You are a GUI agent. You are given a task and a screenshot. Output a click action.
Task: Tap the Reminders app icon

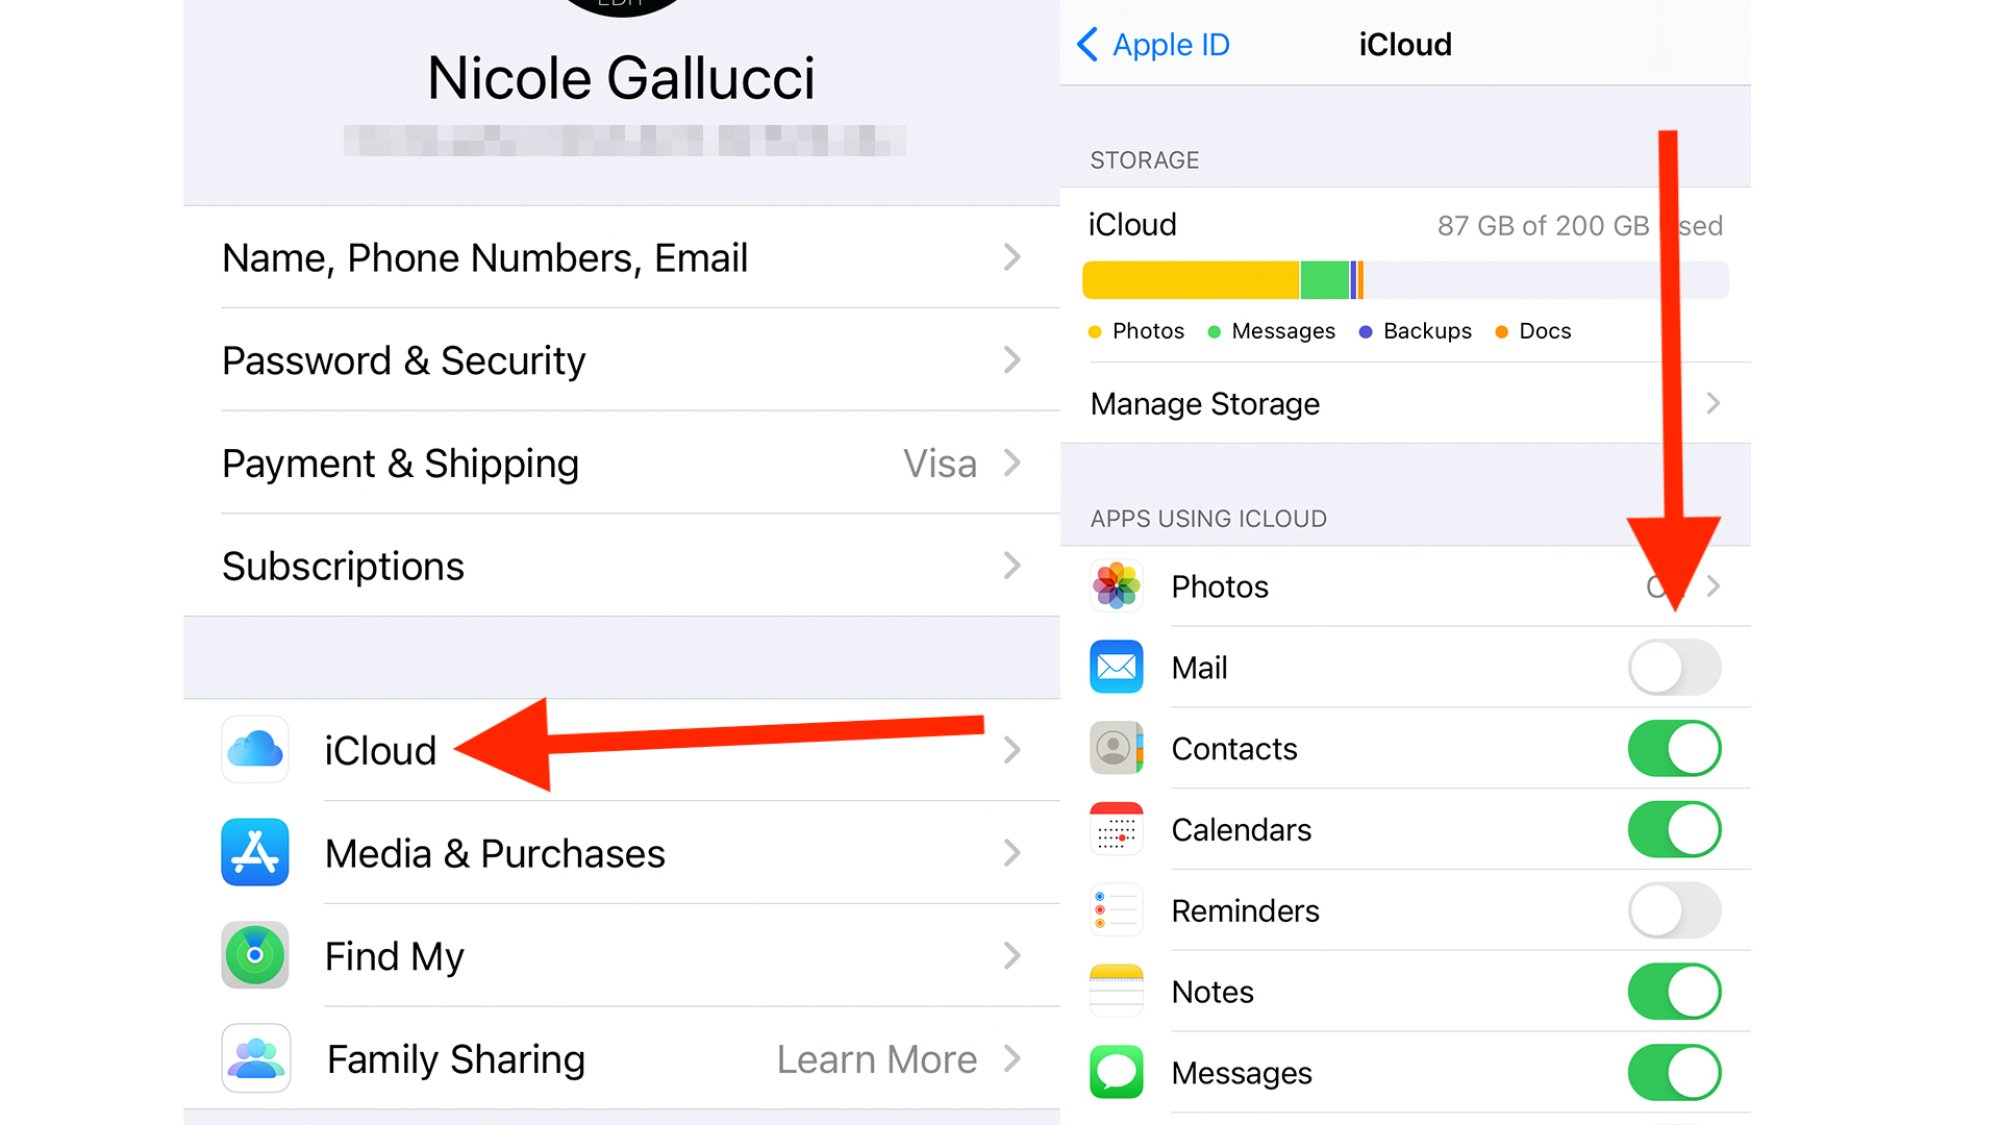pos(1116,910)
